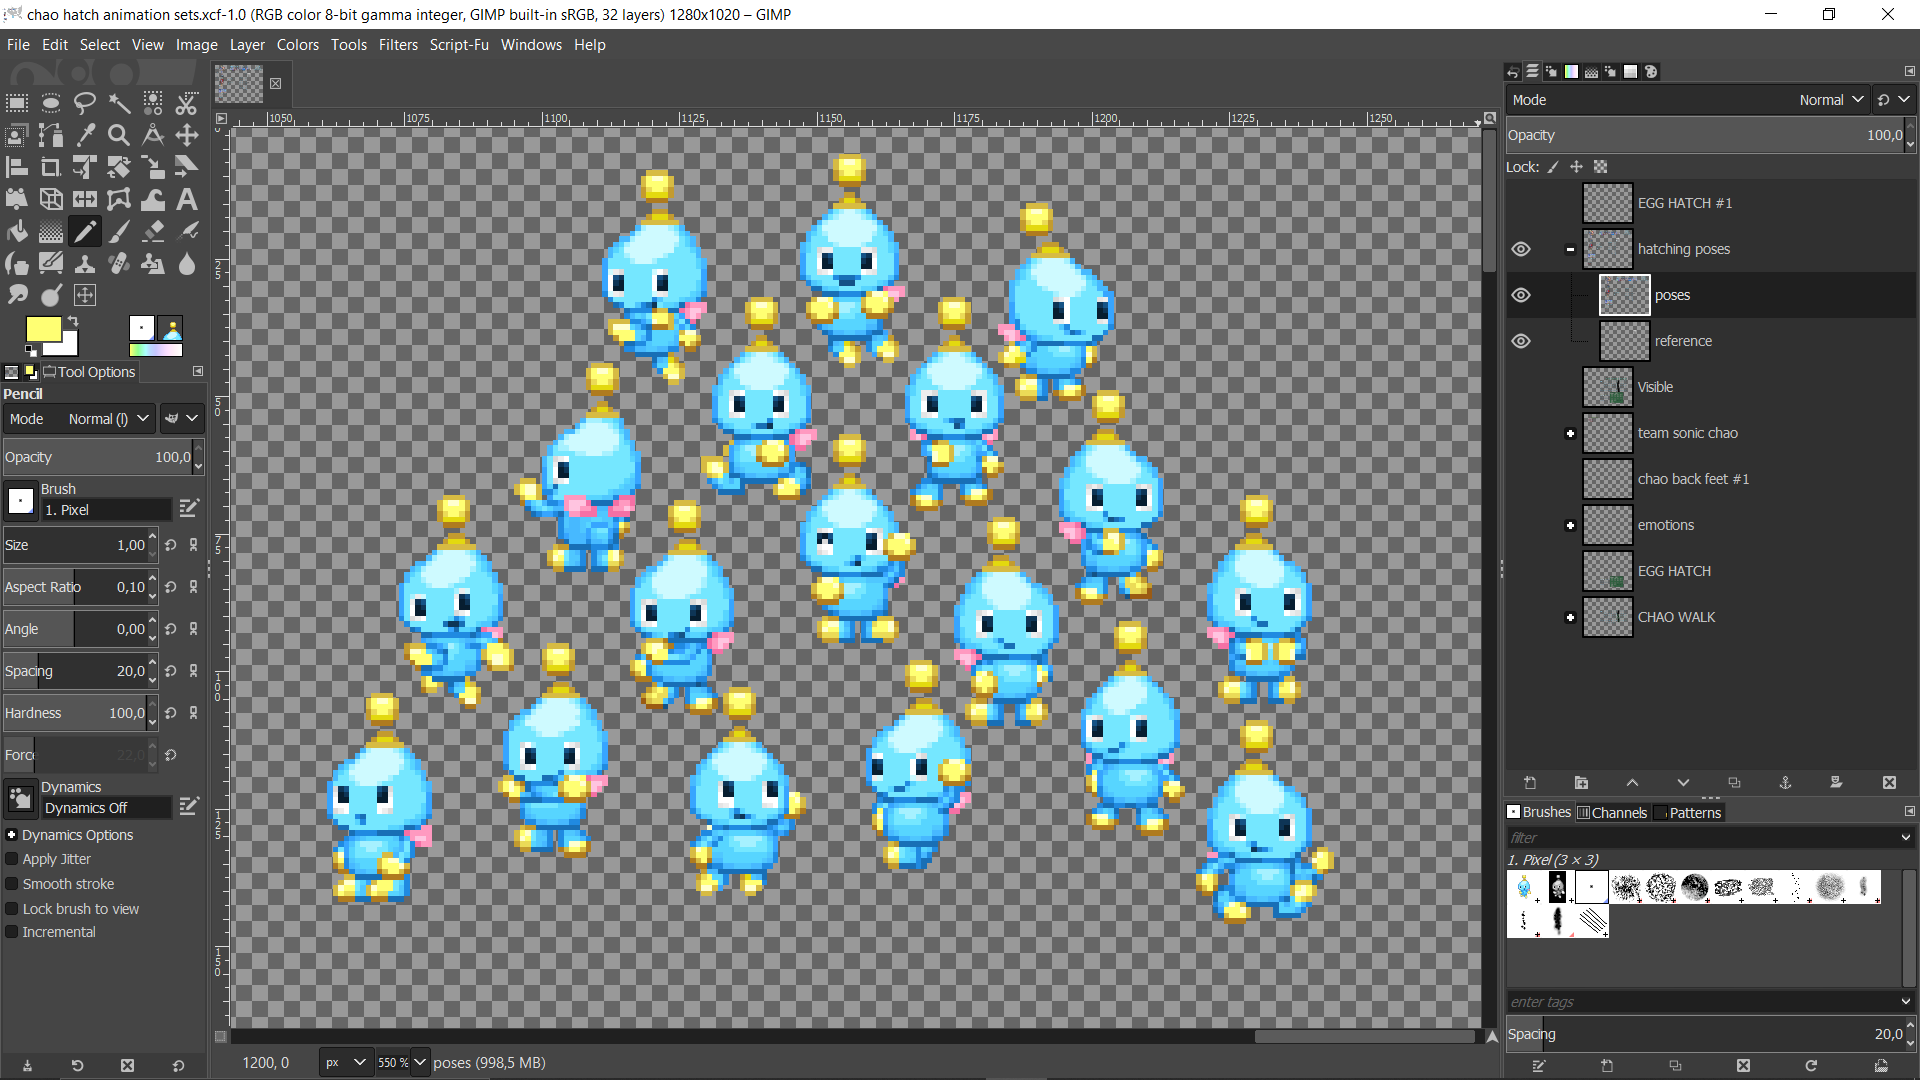Create a new layer group

click(1581, 782)
